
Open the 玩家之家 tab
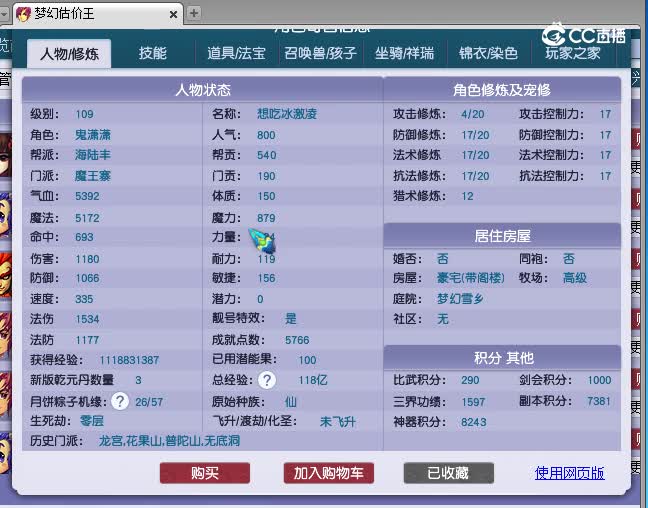[x=572, y=53]
